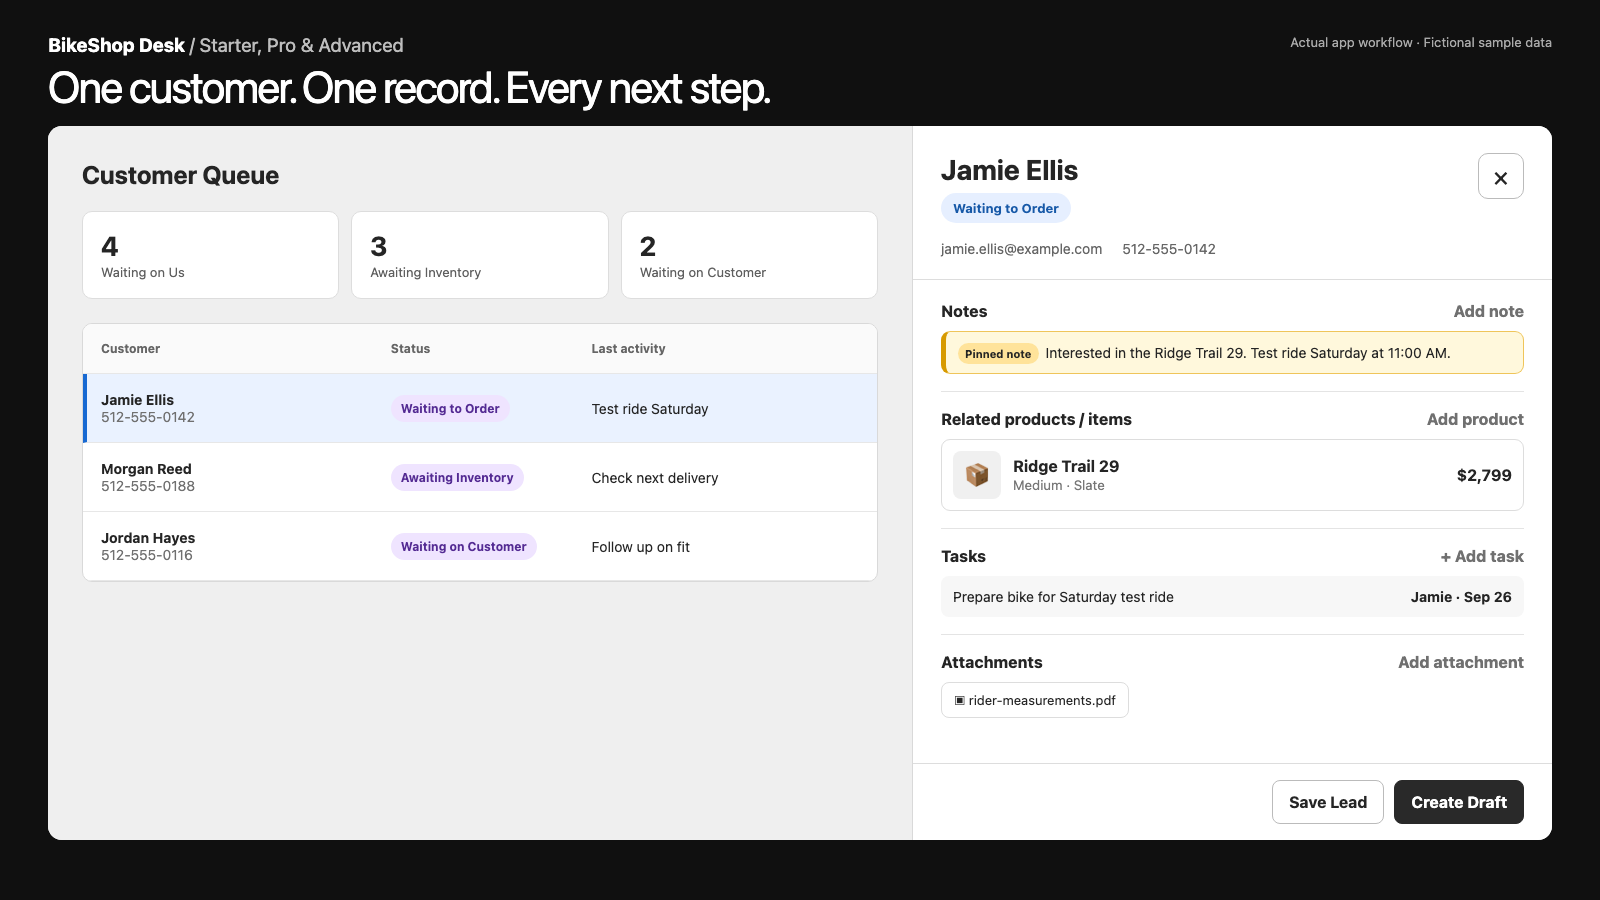Click Waiting on Customer badge for Jordan Hayes
Viewport: 1600px width, 900px height.
tap(463, 546)
